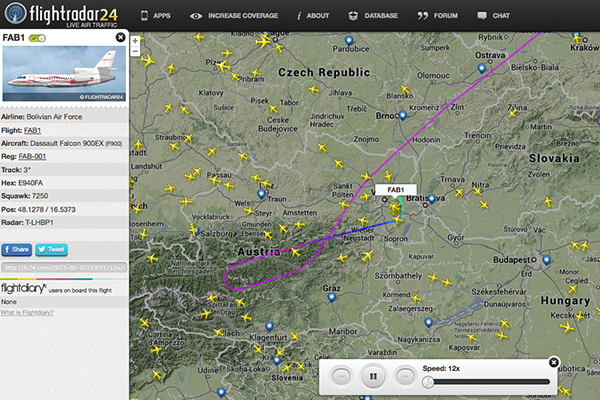Click the playback timeline slider handle
Viewport: 600px width, 400px height.
(428, 382)
